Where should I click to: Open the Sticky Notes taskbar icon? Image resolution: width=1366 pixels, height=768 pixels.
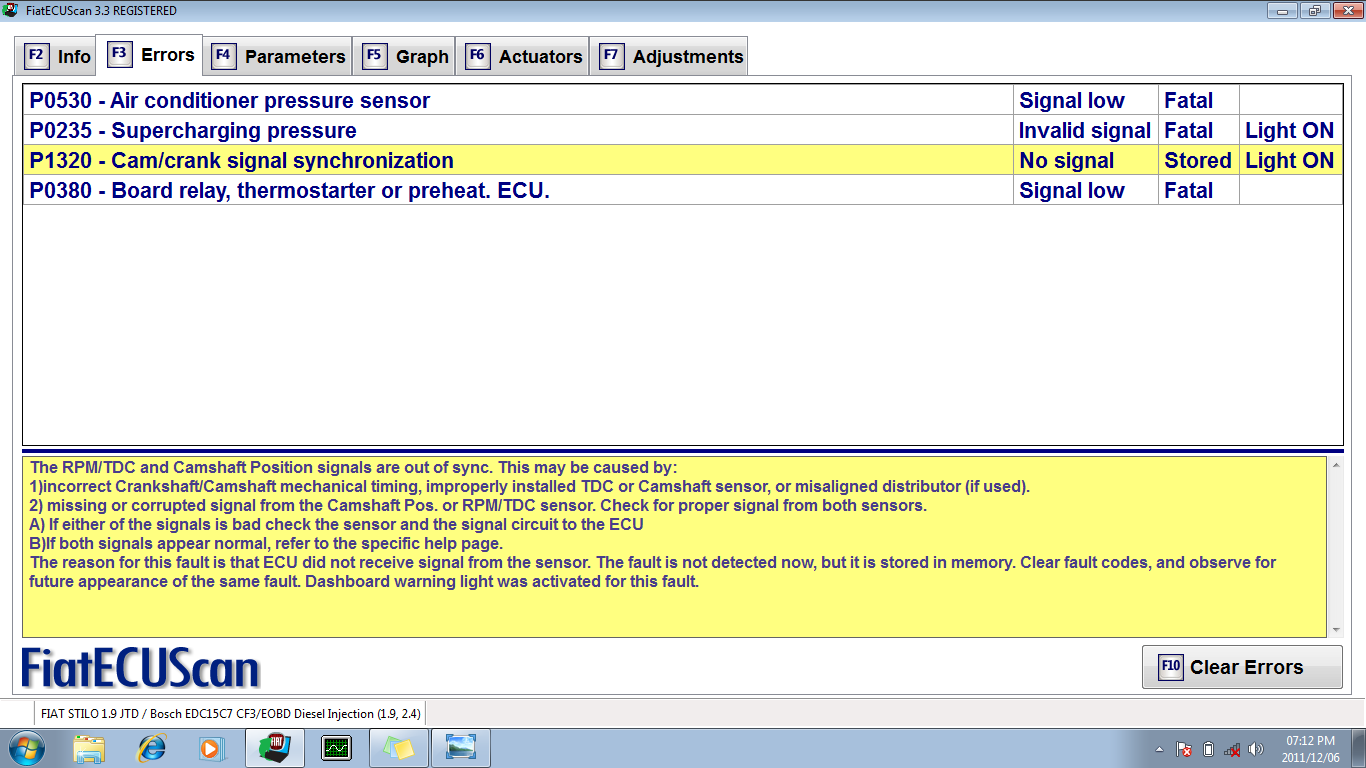[398, 748]
